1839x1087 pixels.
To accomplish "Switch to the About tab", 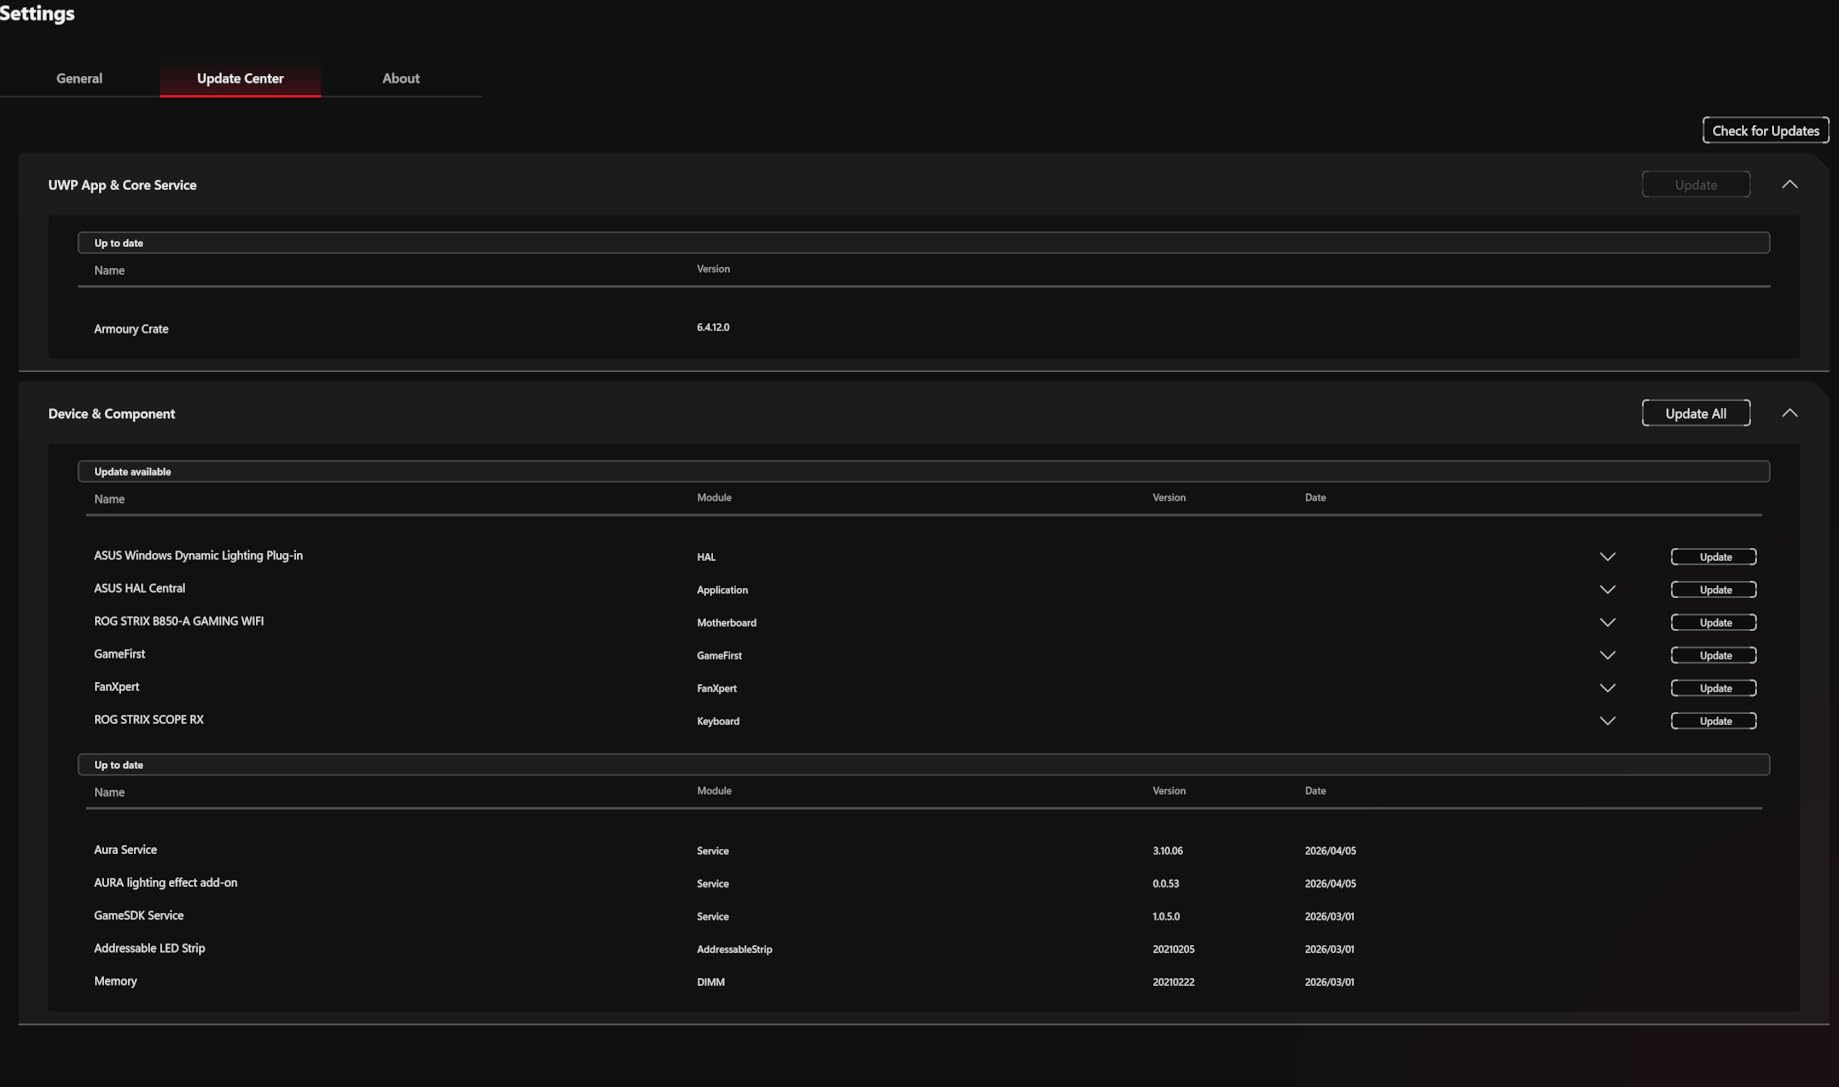I will [x=401, y=78].
